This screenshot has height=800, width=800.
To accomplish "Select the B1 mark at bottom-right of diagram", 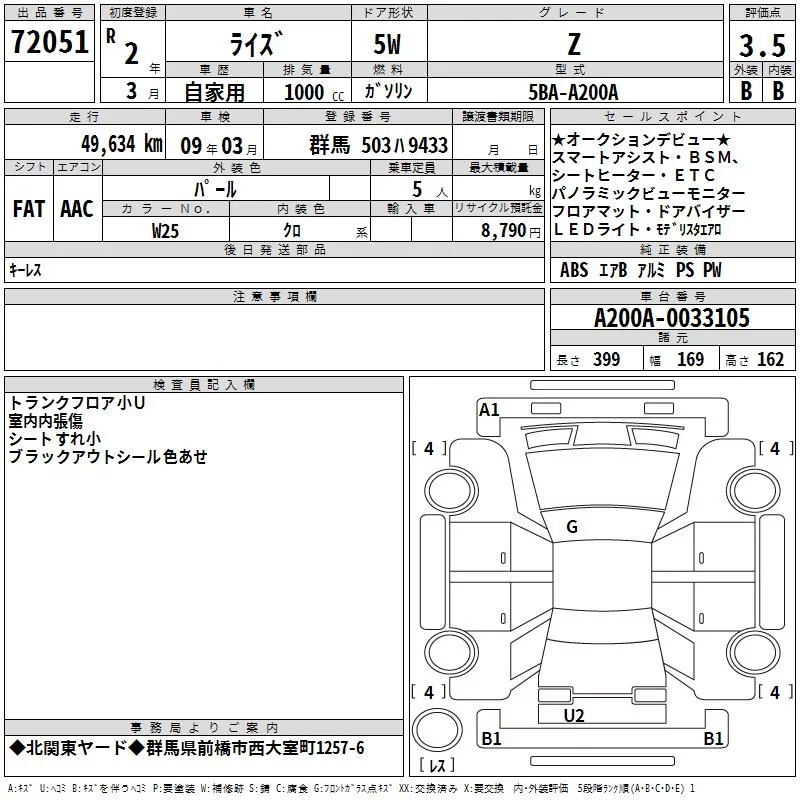I will point(713,739).
